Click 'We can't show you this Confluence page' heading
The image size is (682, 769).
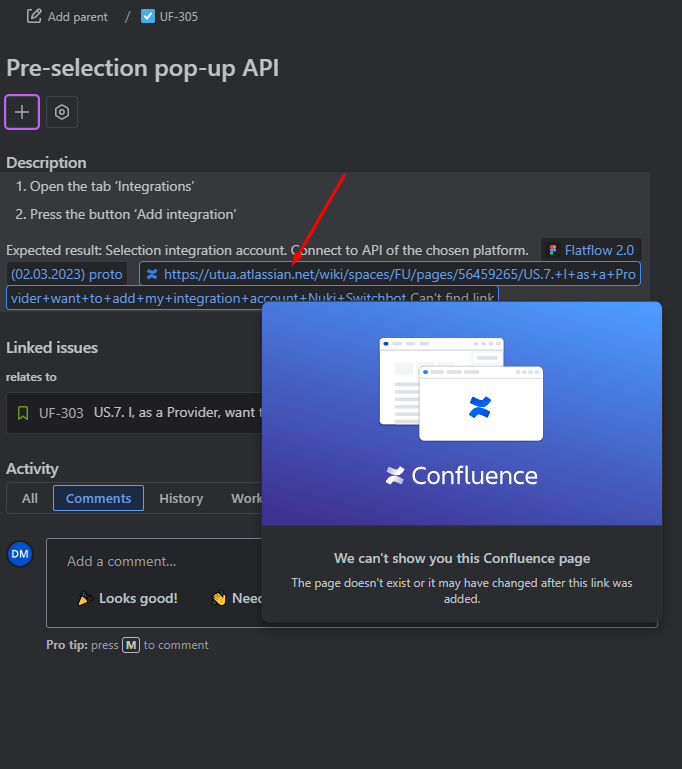pos(462,558)
